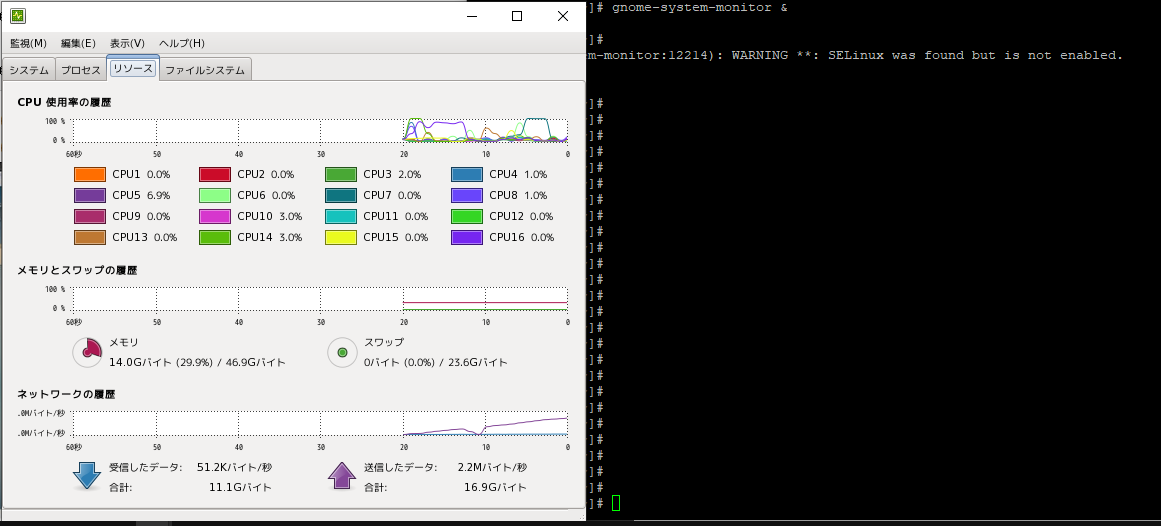Click the 受信したデータ label
The image size is (1161, 526).
click(x=145, y=467)
